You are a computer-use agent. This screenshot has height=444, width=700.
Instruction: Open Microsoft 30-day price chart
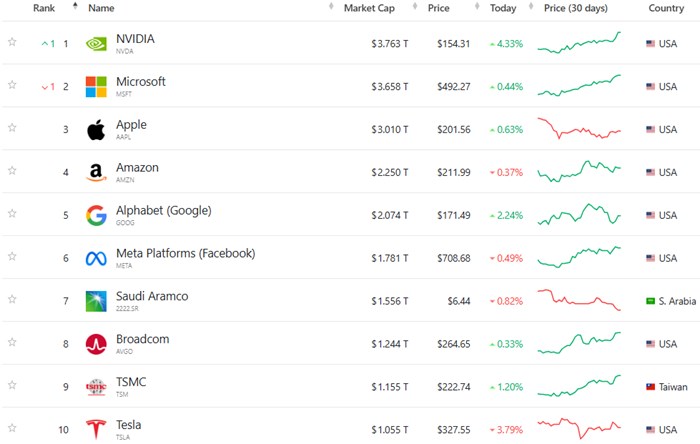(x=579, y=87)
